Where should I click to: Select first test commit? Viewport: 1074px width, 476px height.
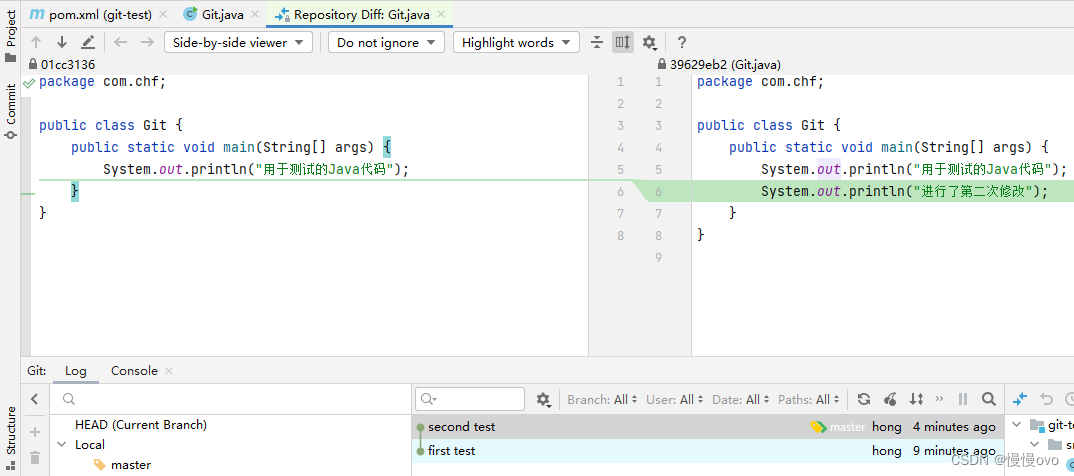tap(708, 451)
